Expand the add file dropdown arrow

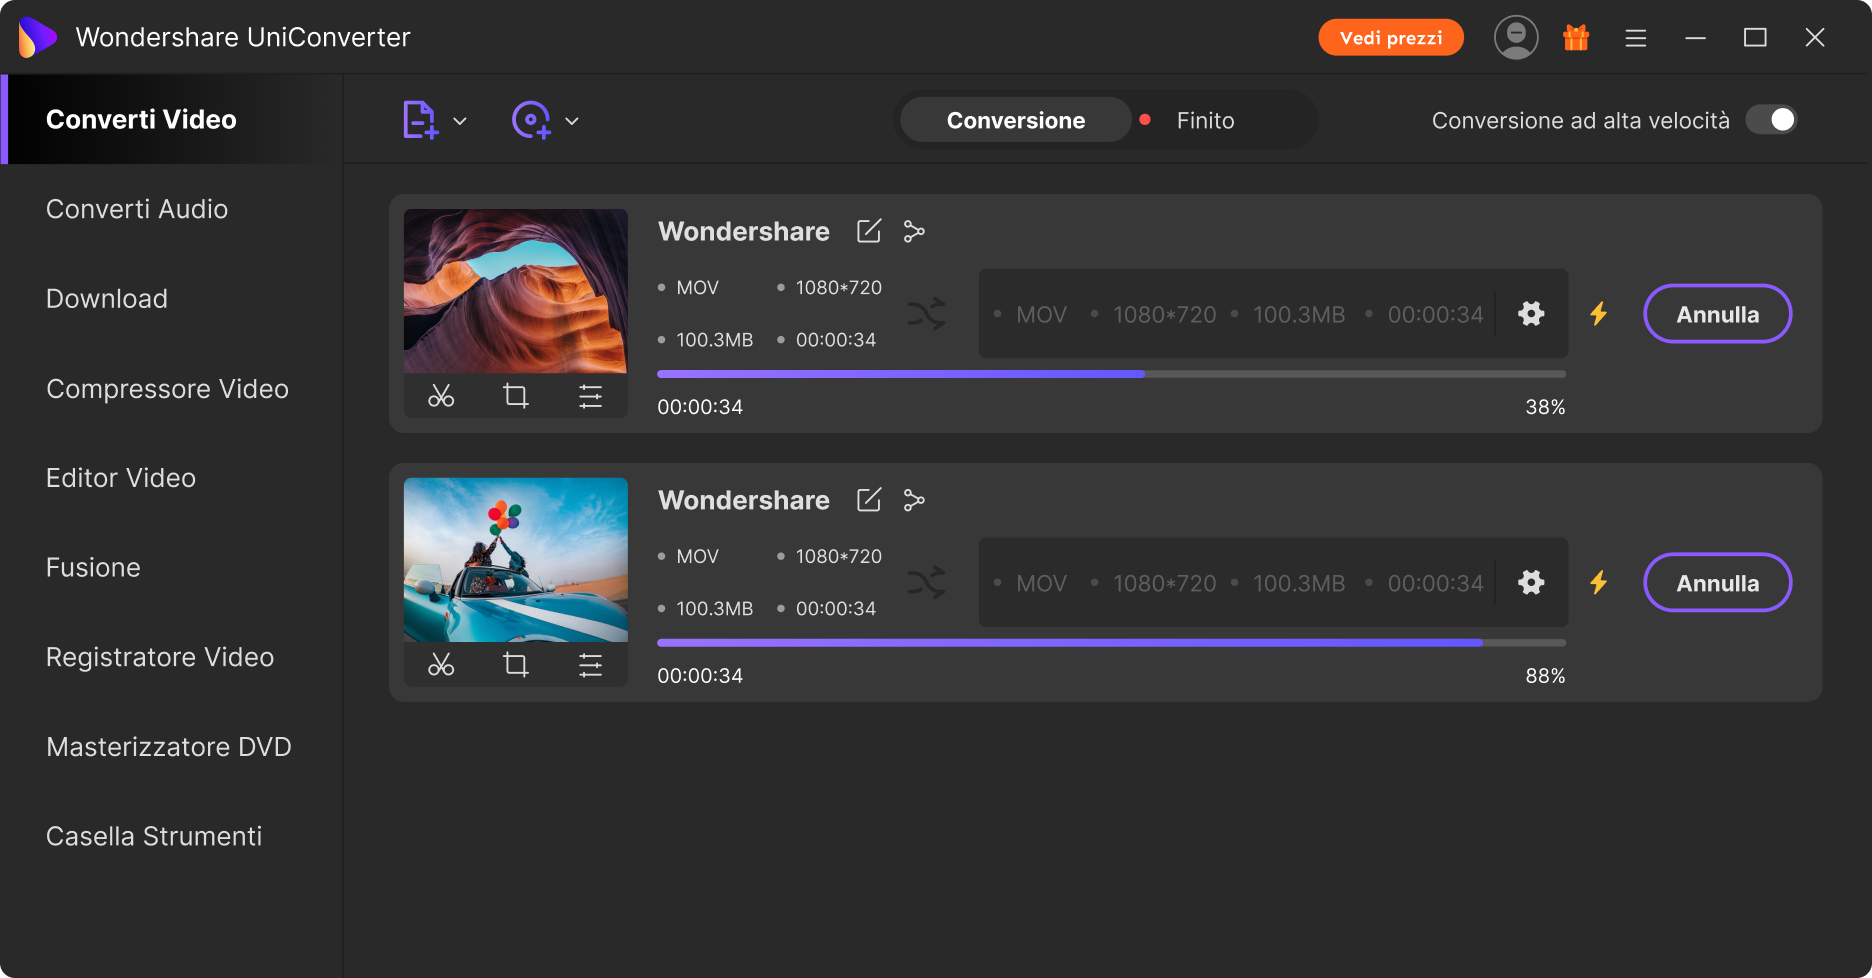point(460,121)
